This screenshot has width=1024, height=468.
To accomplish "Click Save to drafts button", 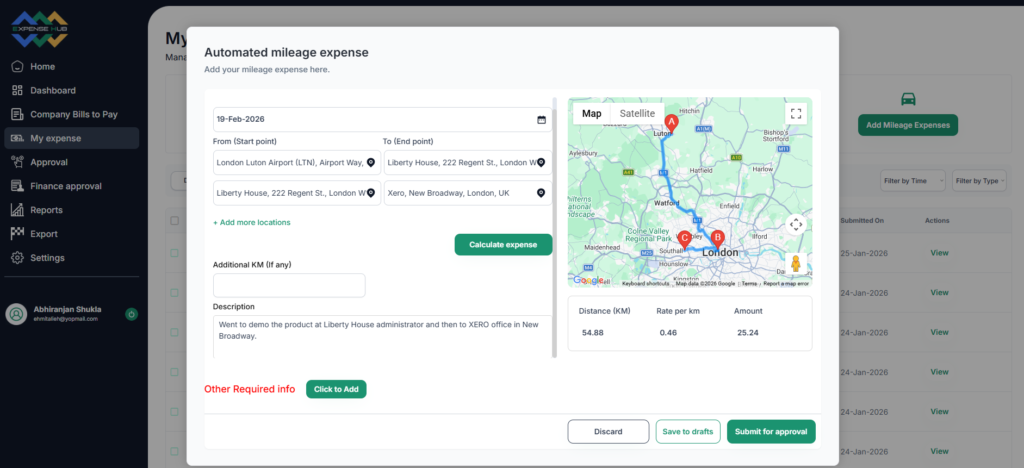I will coord(688,431).
